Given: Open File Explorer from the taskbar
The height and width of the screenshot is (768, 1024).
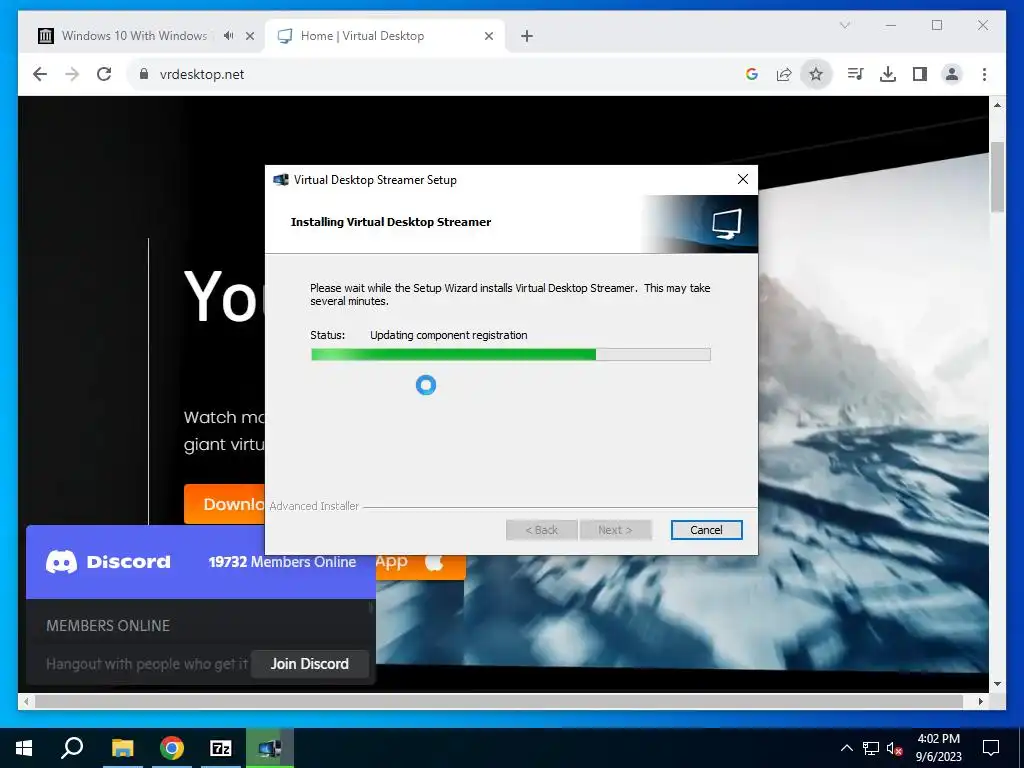Looking at the screenshot, I should [x=122, y=748].
